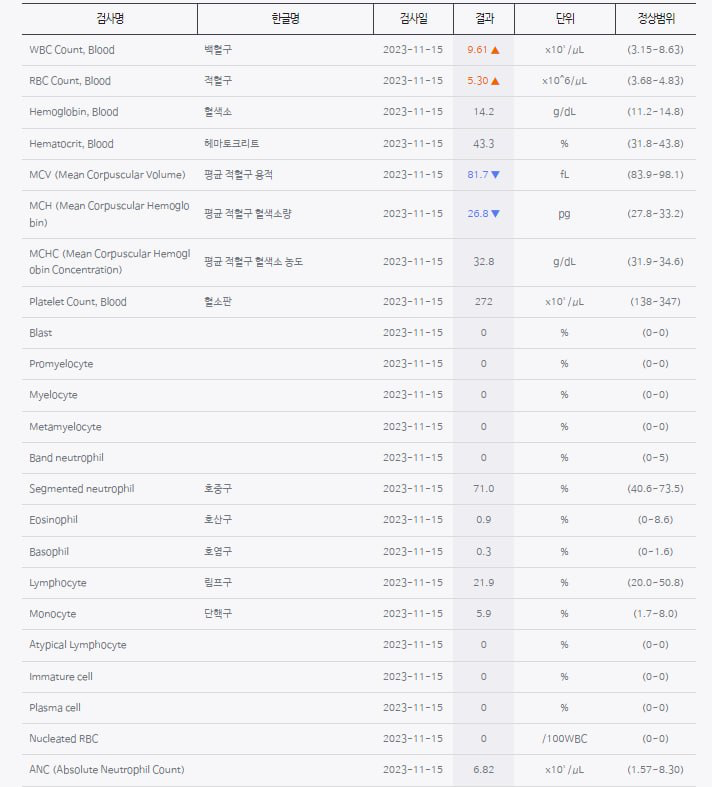Click the 검사명 column header
The width and height of the screenshot is (712, 787).
[x=110, y=19]
